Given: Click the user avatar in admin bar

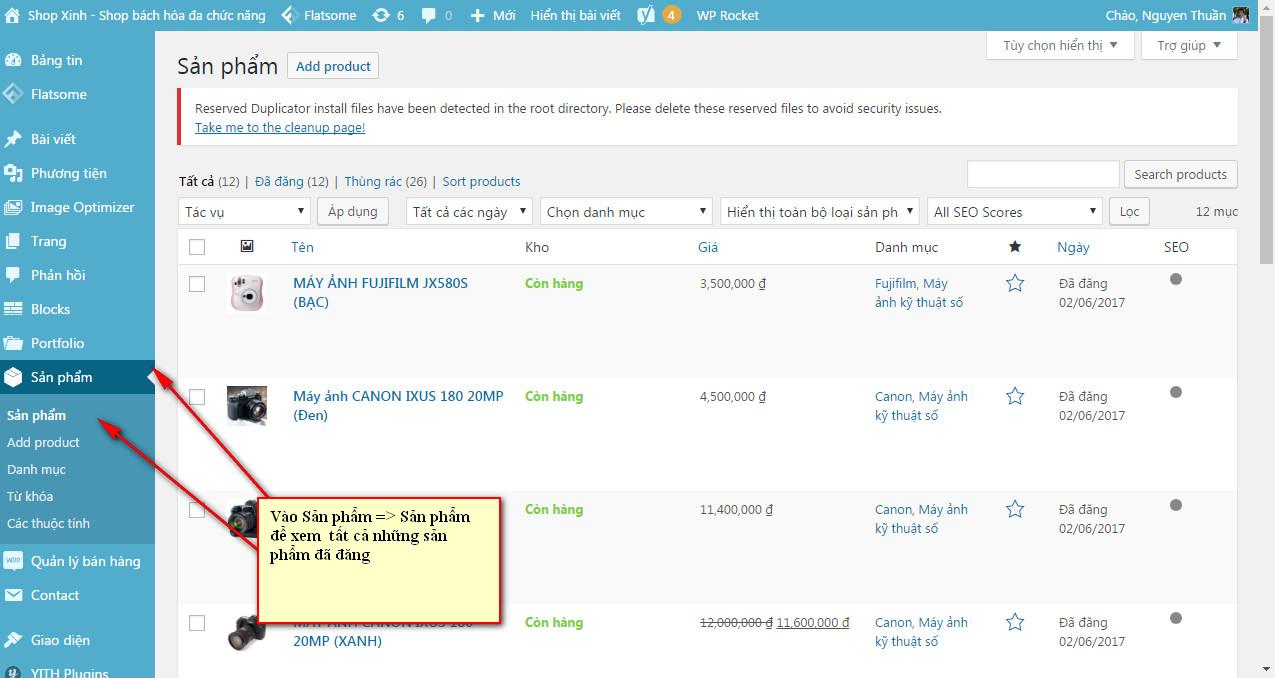Looking at the screenshot, I should click(x=1241, y=15).
